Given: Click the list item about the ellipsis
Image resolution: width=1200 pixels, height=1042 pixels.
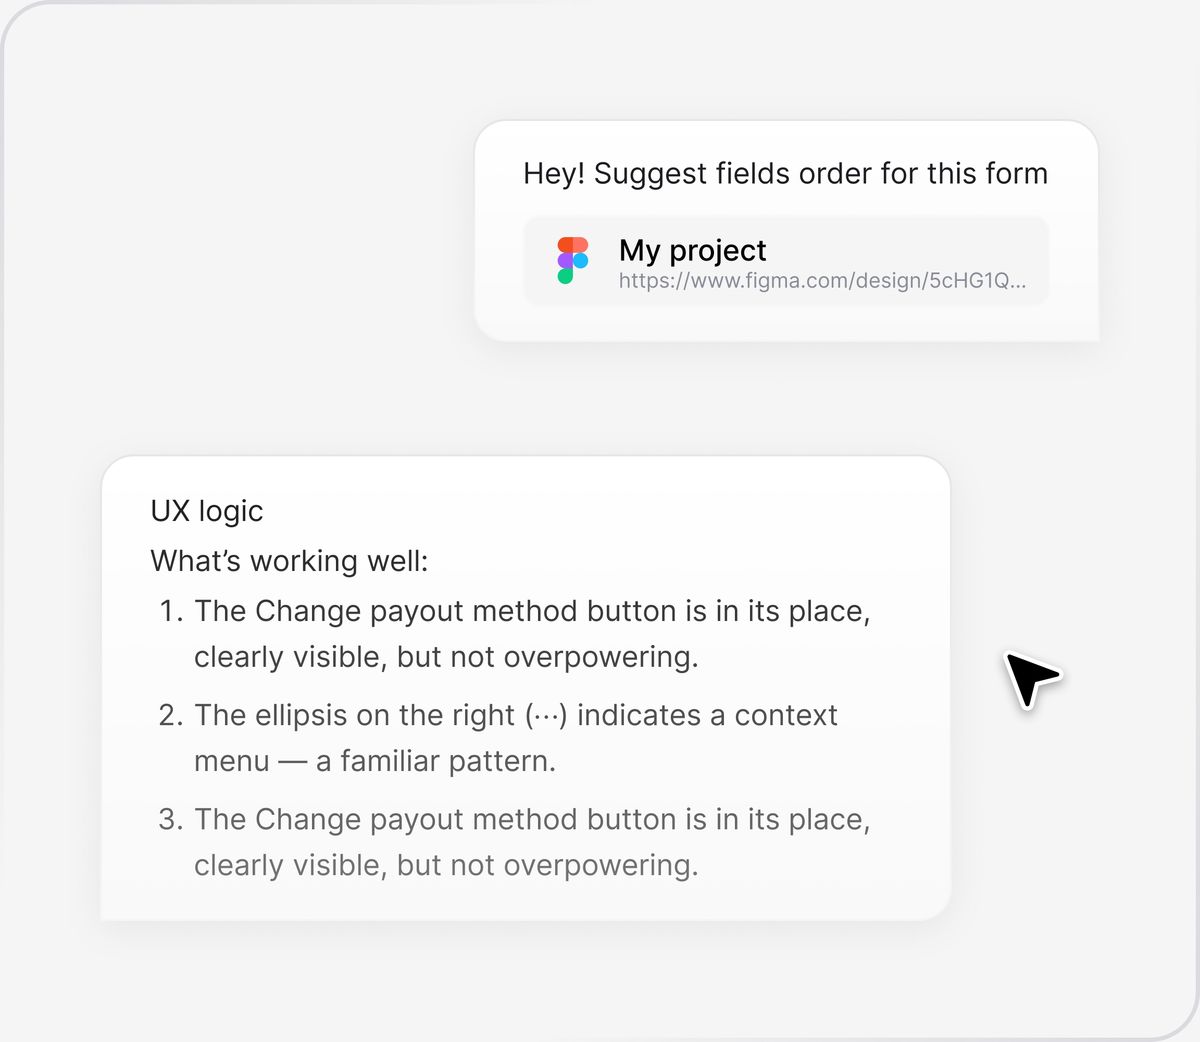Looking at the screenshot, I should pyautogui.click(x=498, y=738).
